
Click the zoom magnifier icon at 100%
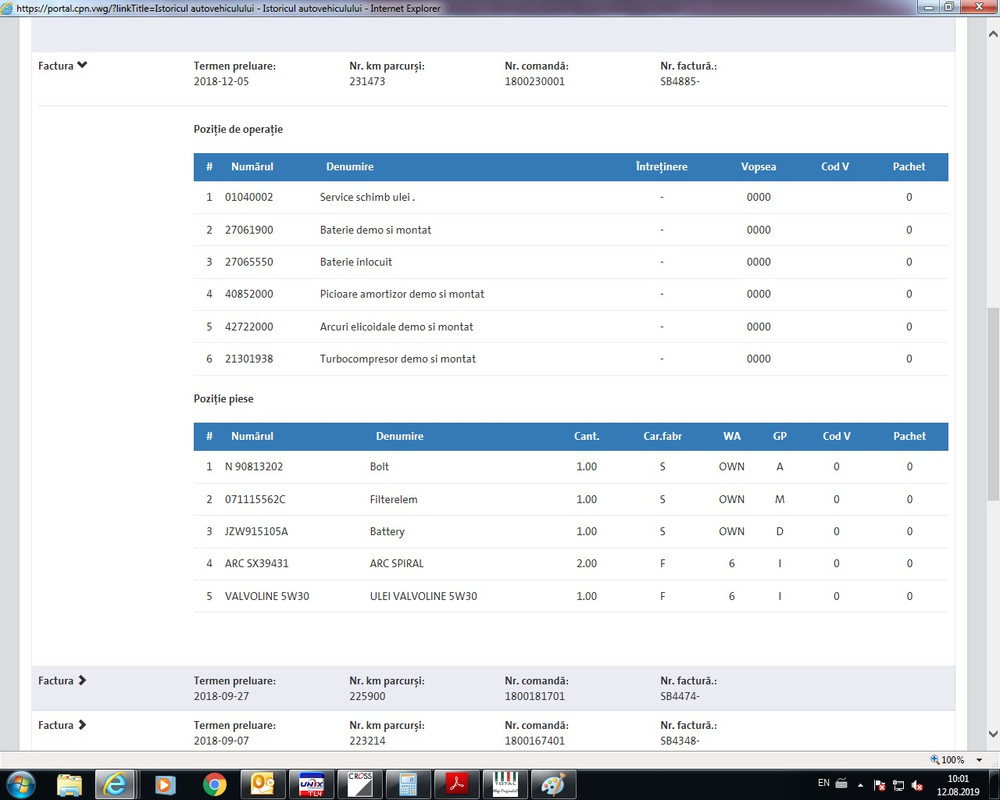[935, 760]
